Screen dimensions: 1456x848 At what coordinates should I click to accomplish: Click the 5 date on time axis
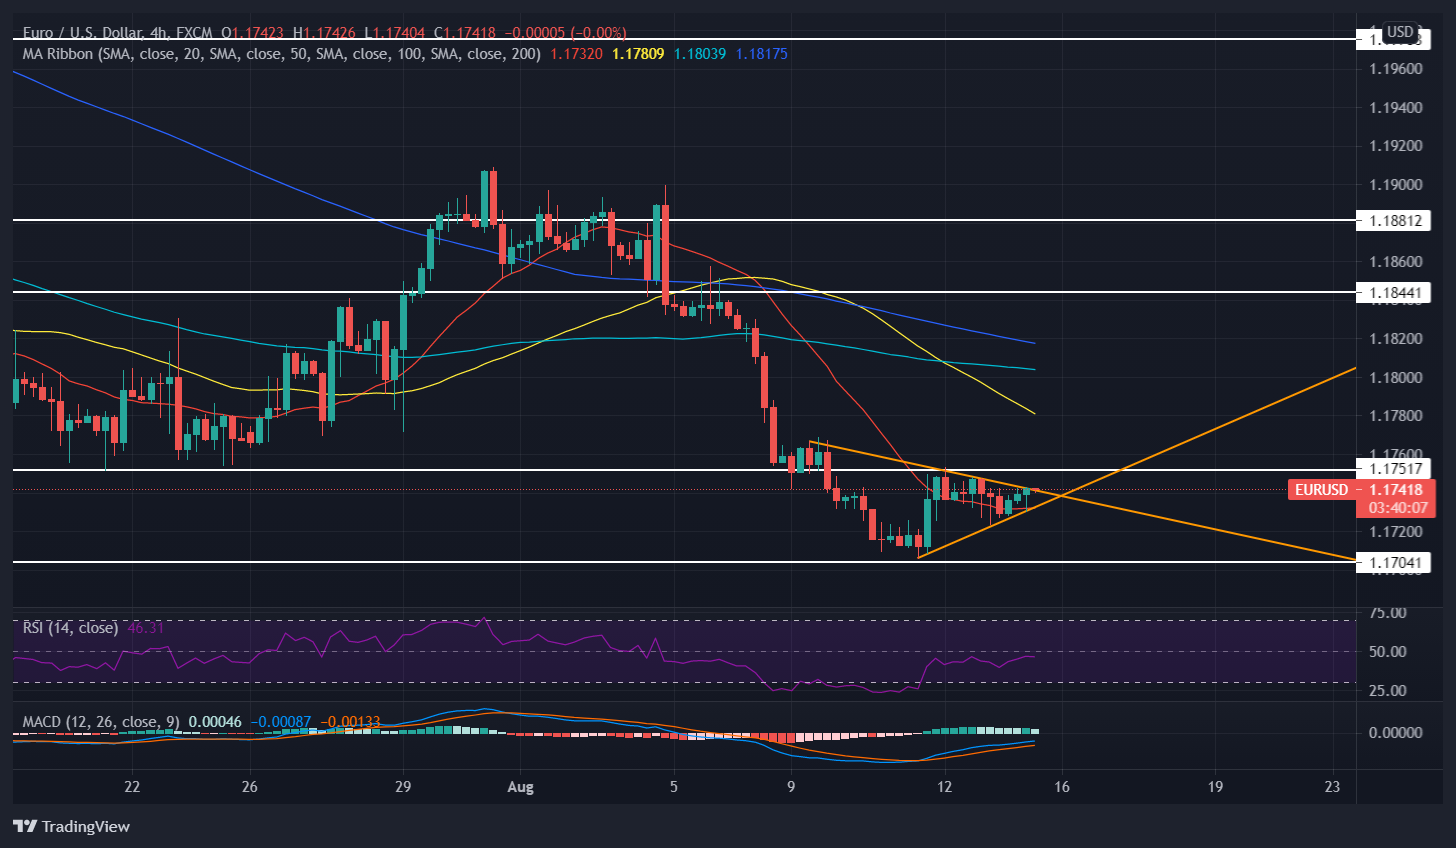674,787
